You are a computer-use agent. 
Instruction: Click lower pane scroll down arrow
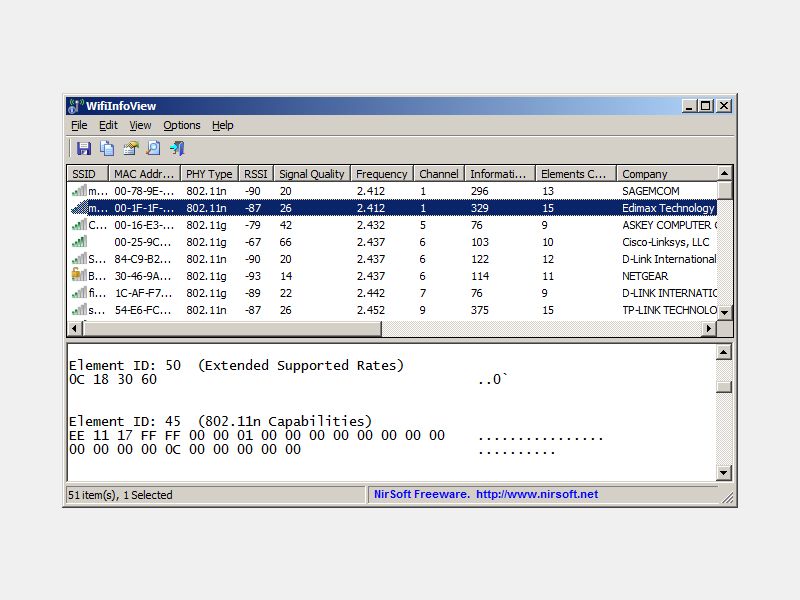[724, 472]
